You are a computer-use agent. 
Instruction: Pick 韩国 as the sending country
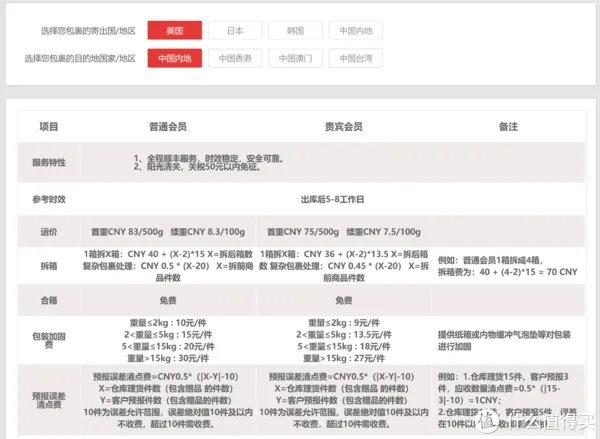click(295, 30)
